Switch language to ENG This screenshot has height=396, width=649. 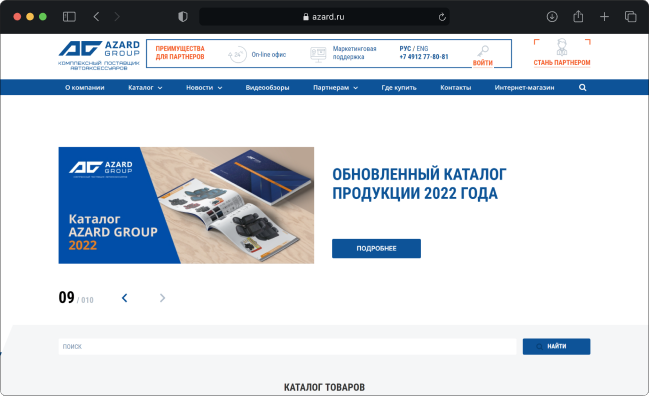[x=422, y=48]
